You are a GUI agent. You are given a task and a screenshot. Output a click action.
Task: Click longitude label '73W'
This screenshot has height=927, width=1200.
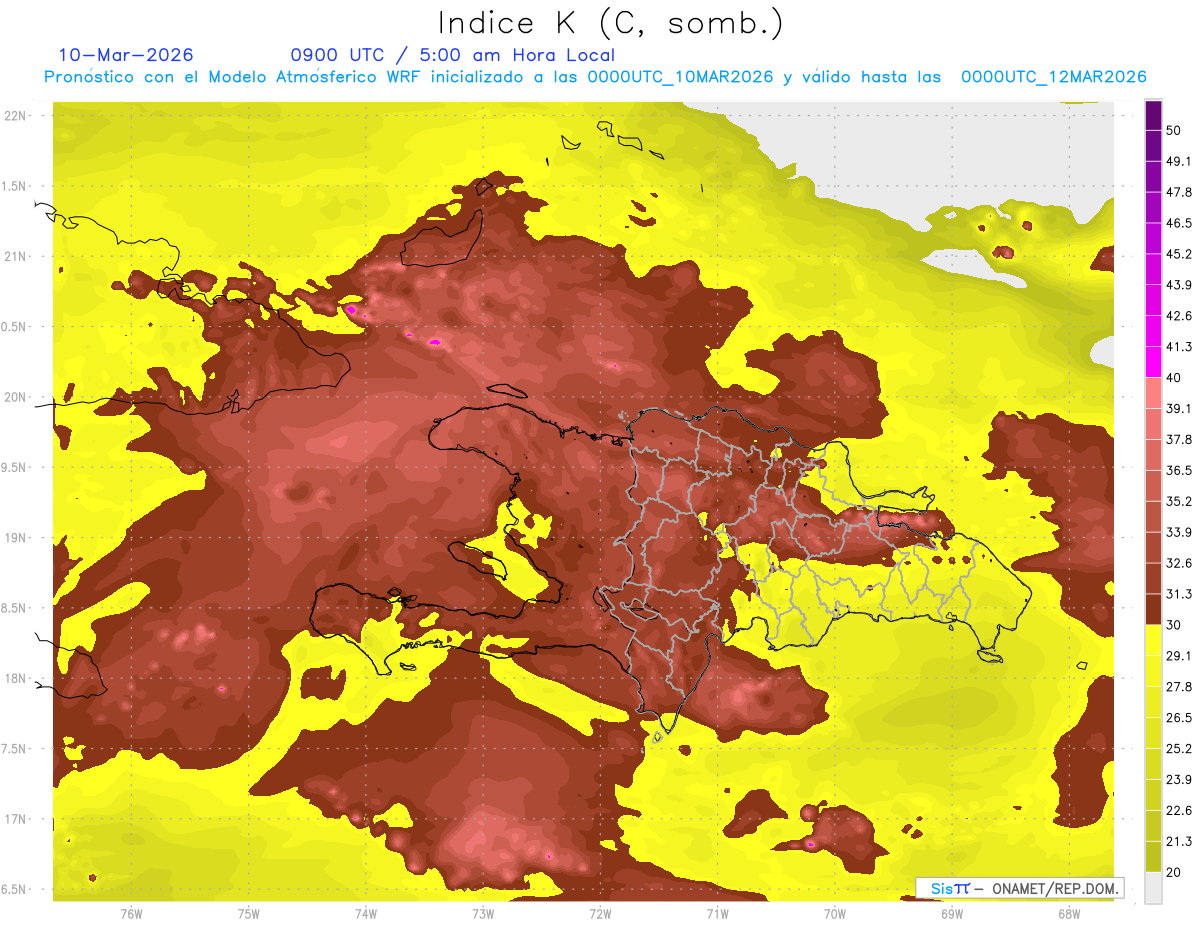[x=483, y=914]
